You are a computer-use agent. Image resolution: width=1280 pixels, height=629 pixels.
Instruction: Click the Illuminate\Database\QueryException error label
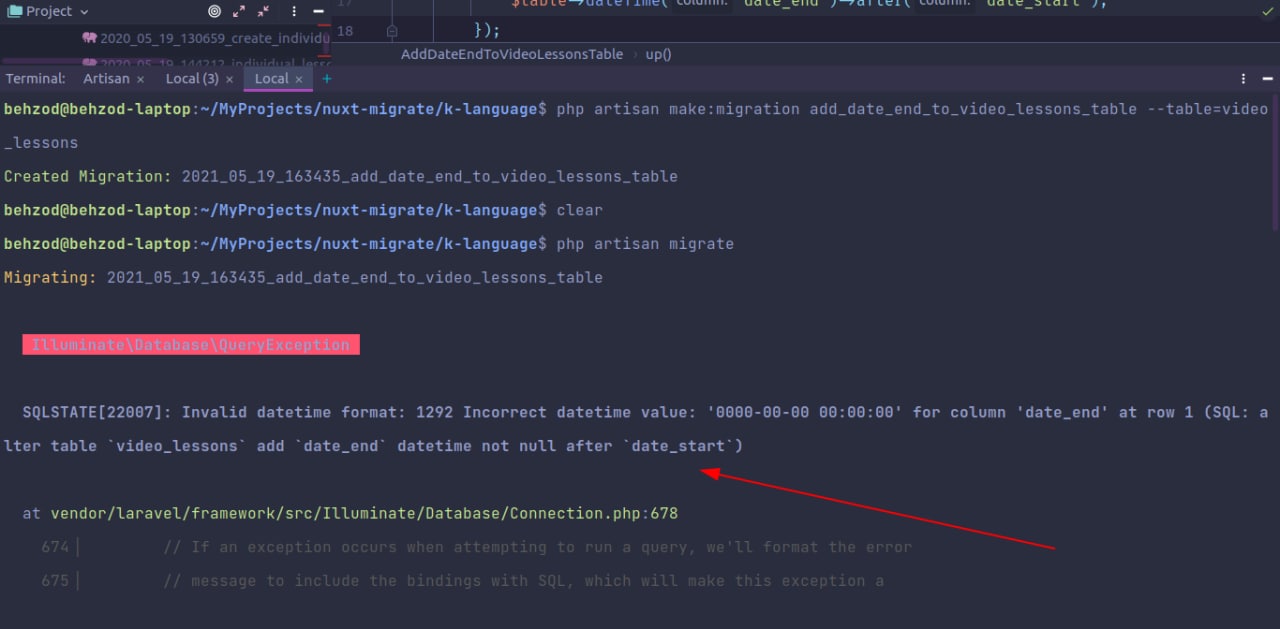(x=191, y=345)
